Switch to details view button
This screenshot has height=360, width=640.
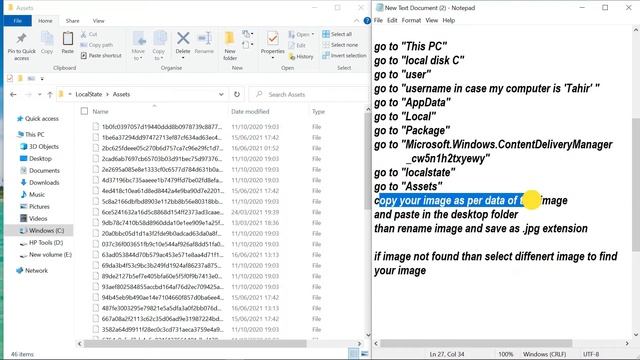[353, 353]
